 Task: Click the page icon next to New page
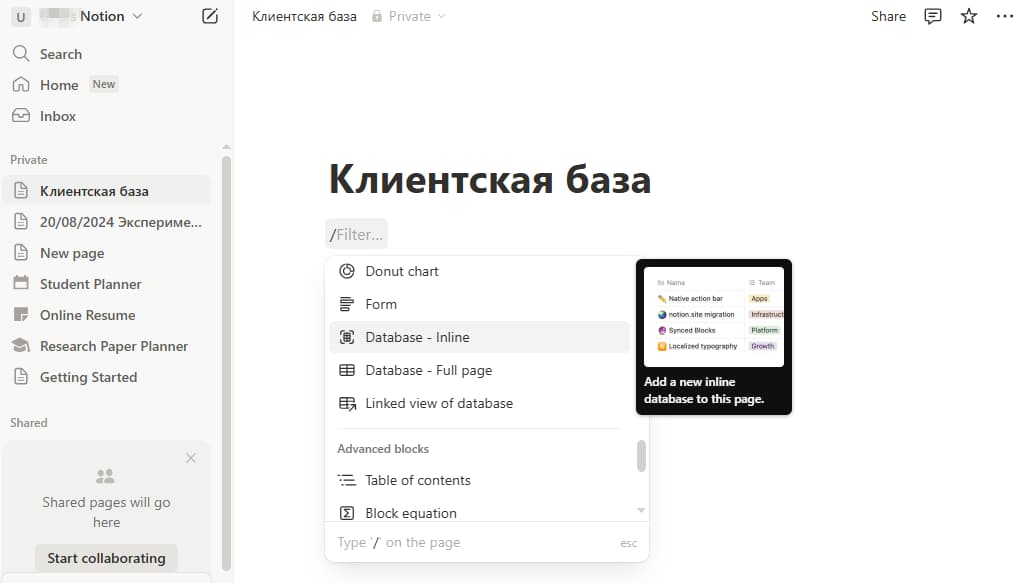[x=21, y=252]
